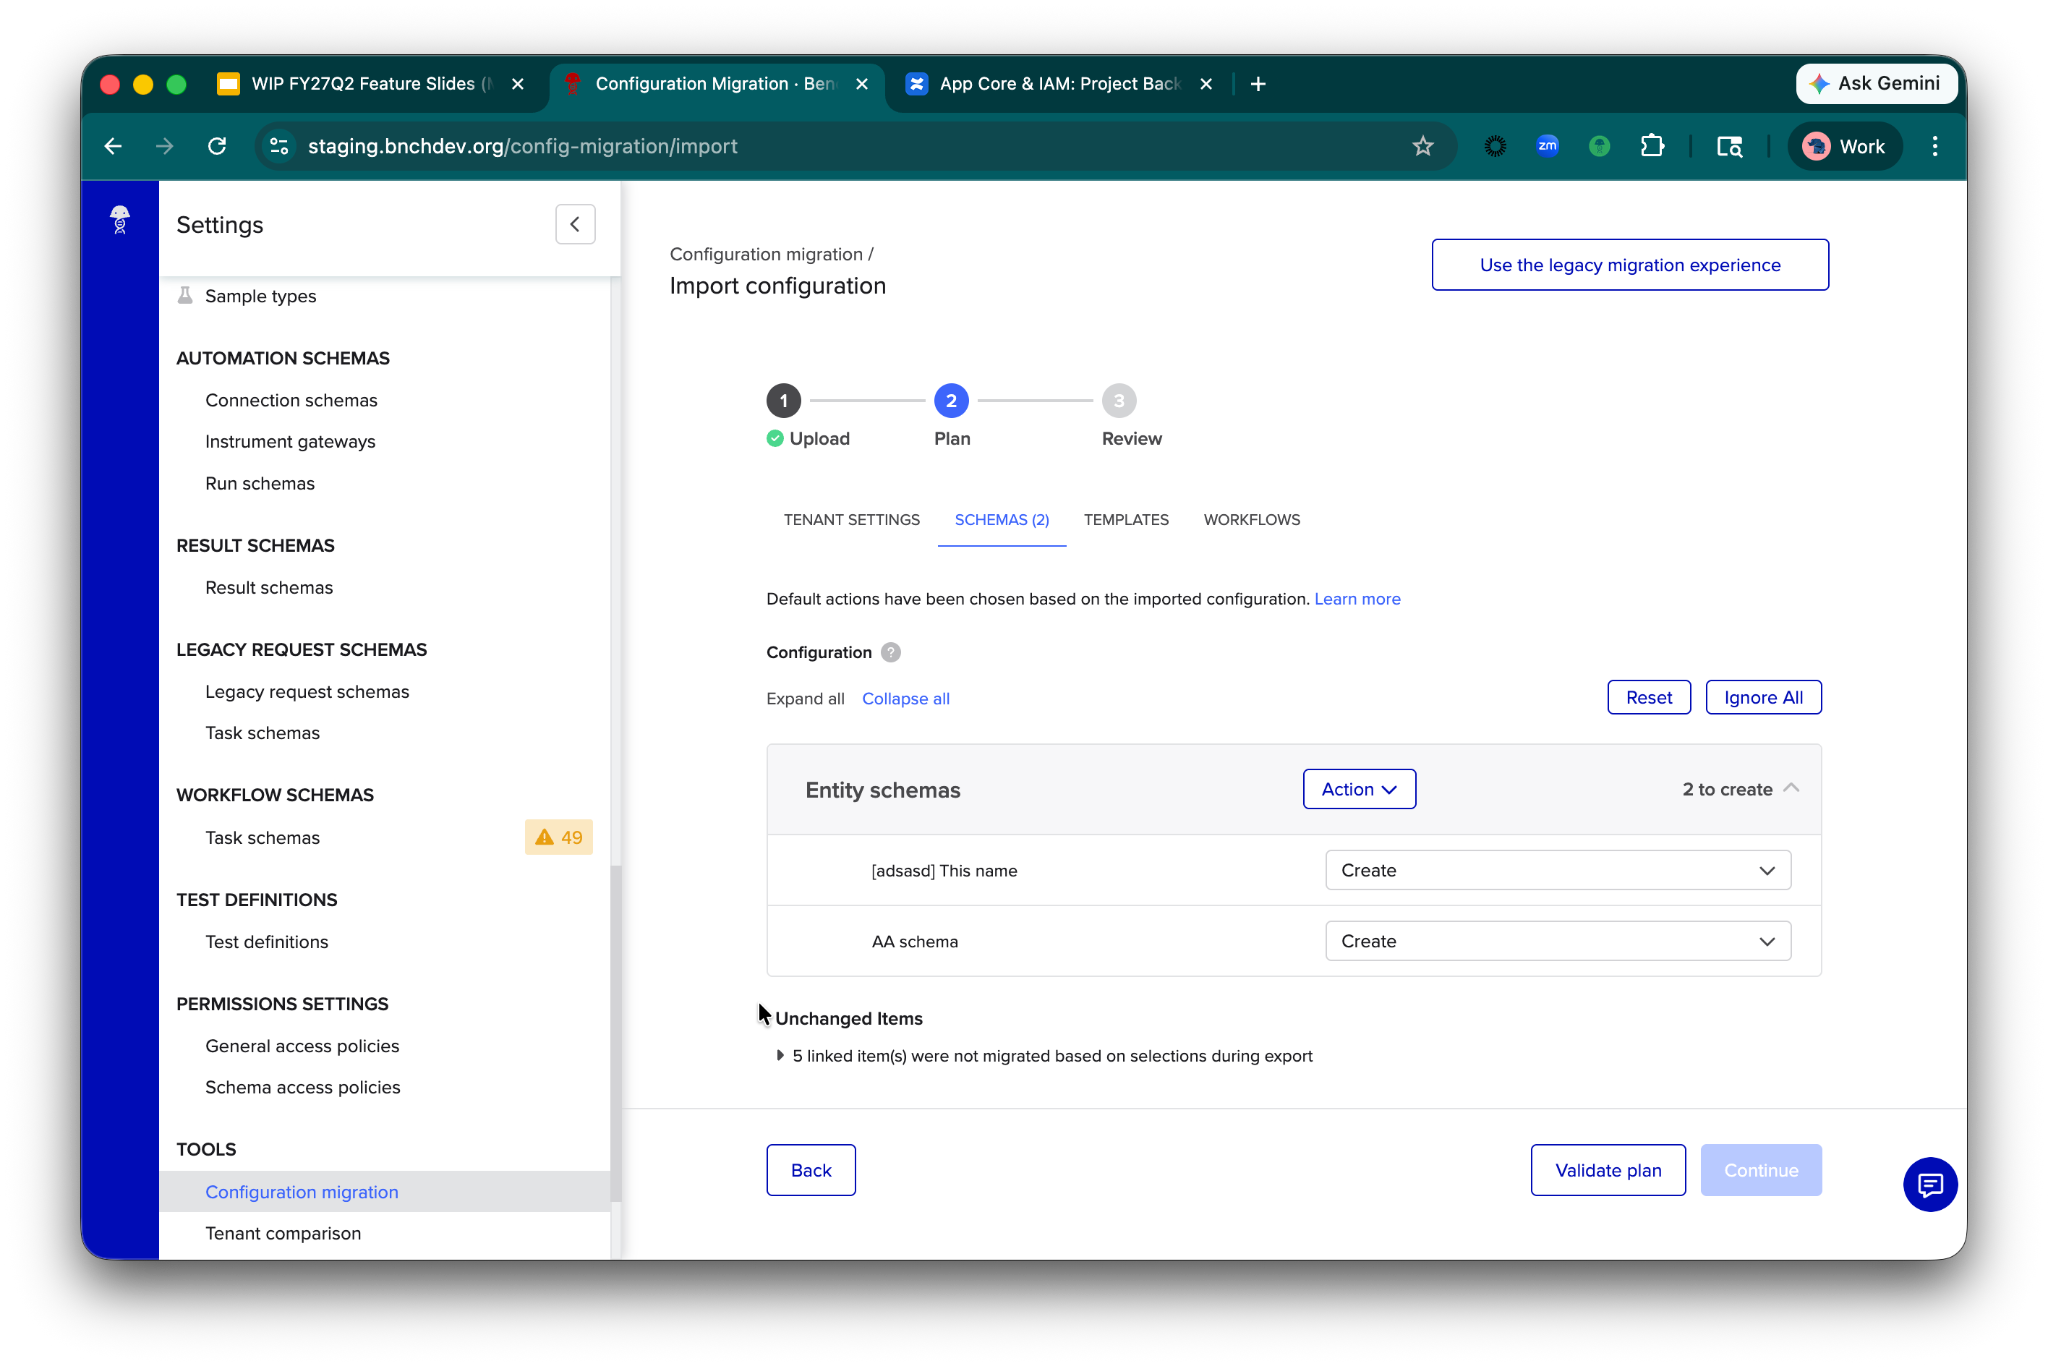The height and width of the screenshot is (1367, 2048).
Task: Click Expand all link
Action: coord(805,698)
